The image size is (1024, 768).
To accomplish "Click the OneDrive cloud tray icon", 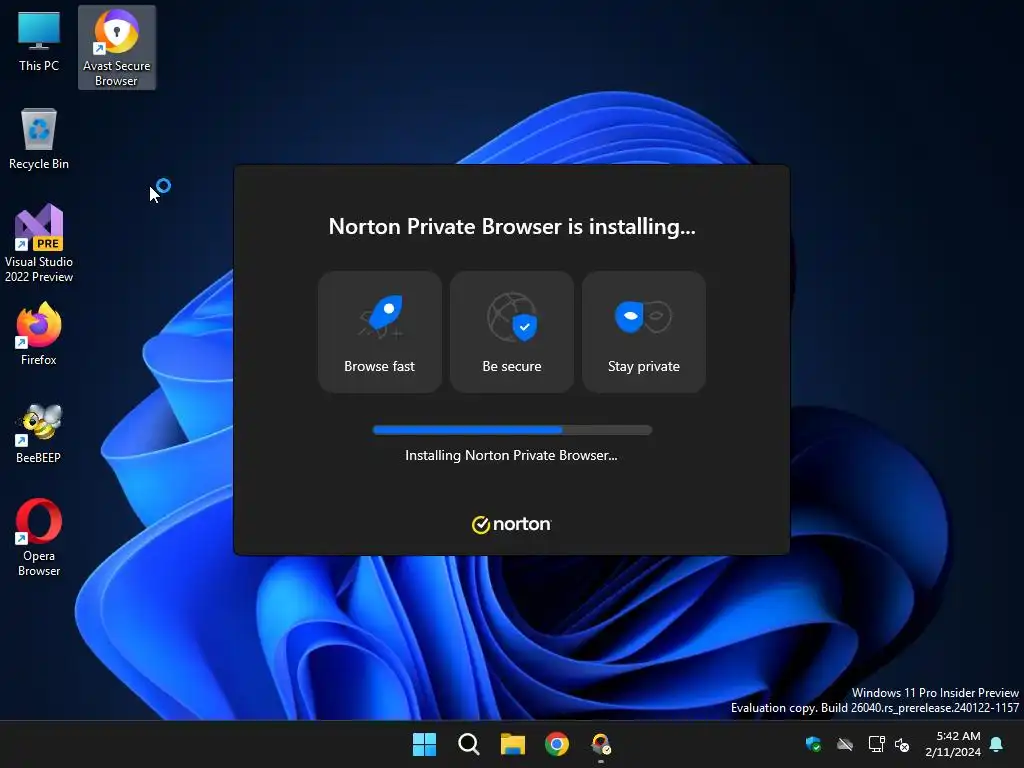I will click(x=845, y=744).
